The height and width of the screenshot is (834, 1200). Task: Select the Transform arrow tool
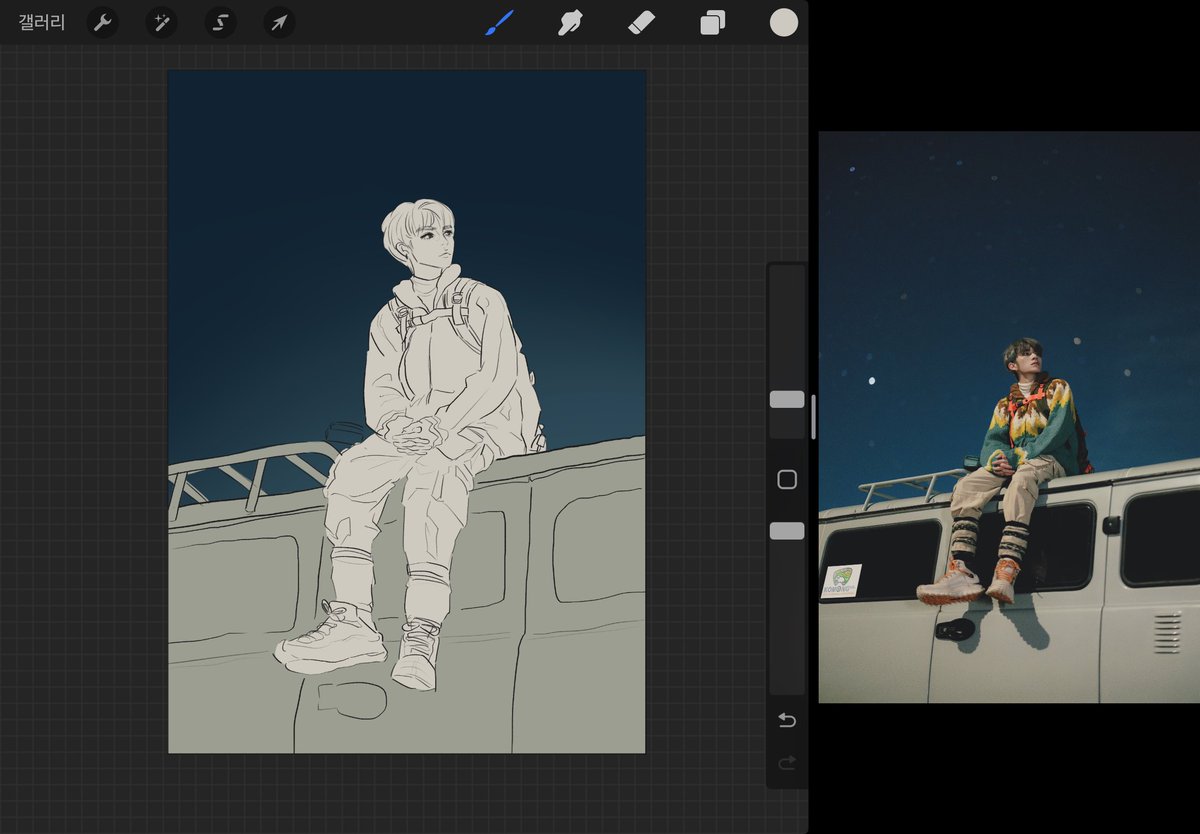pyautogui.click(x=279, y=22)
